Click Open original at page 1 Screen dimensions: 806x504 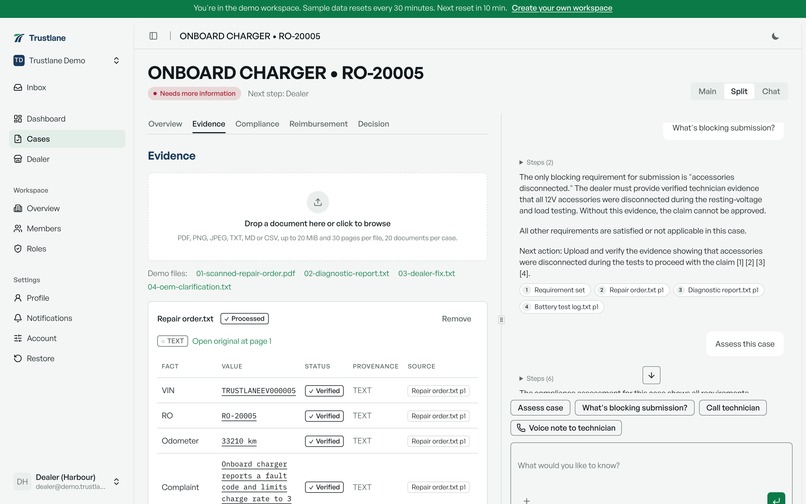(x=232, y=341)
